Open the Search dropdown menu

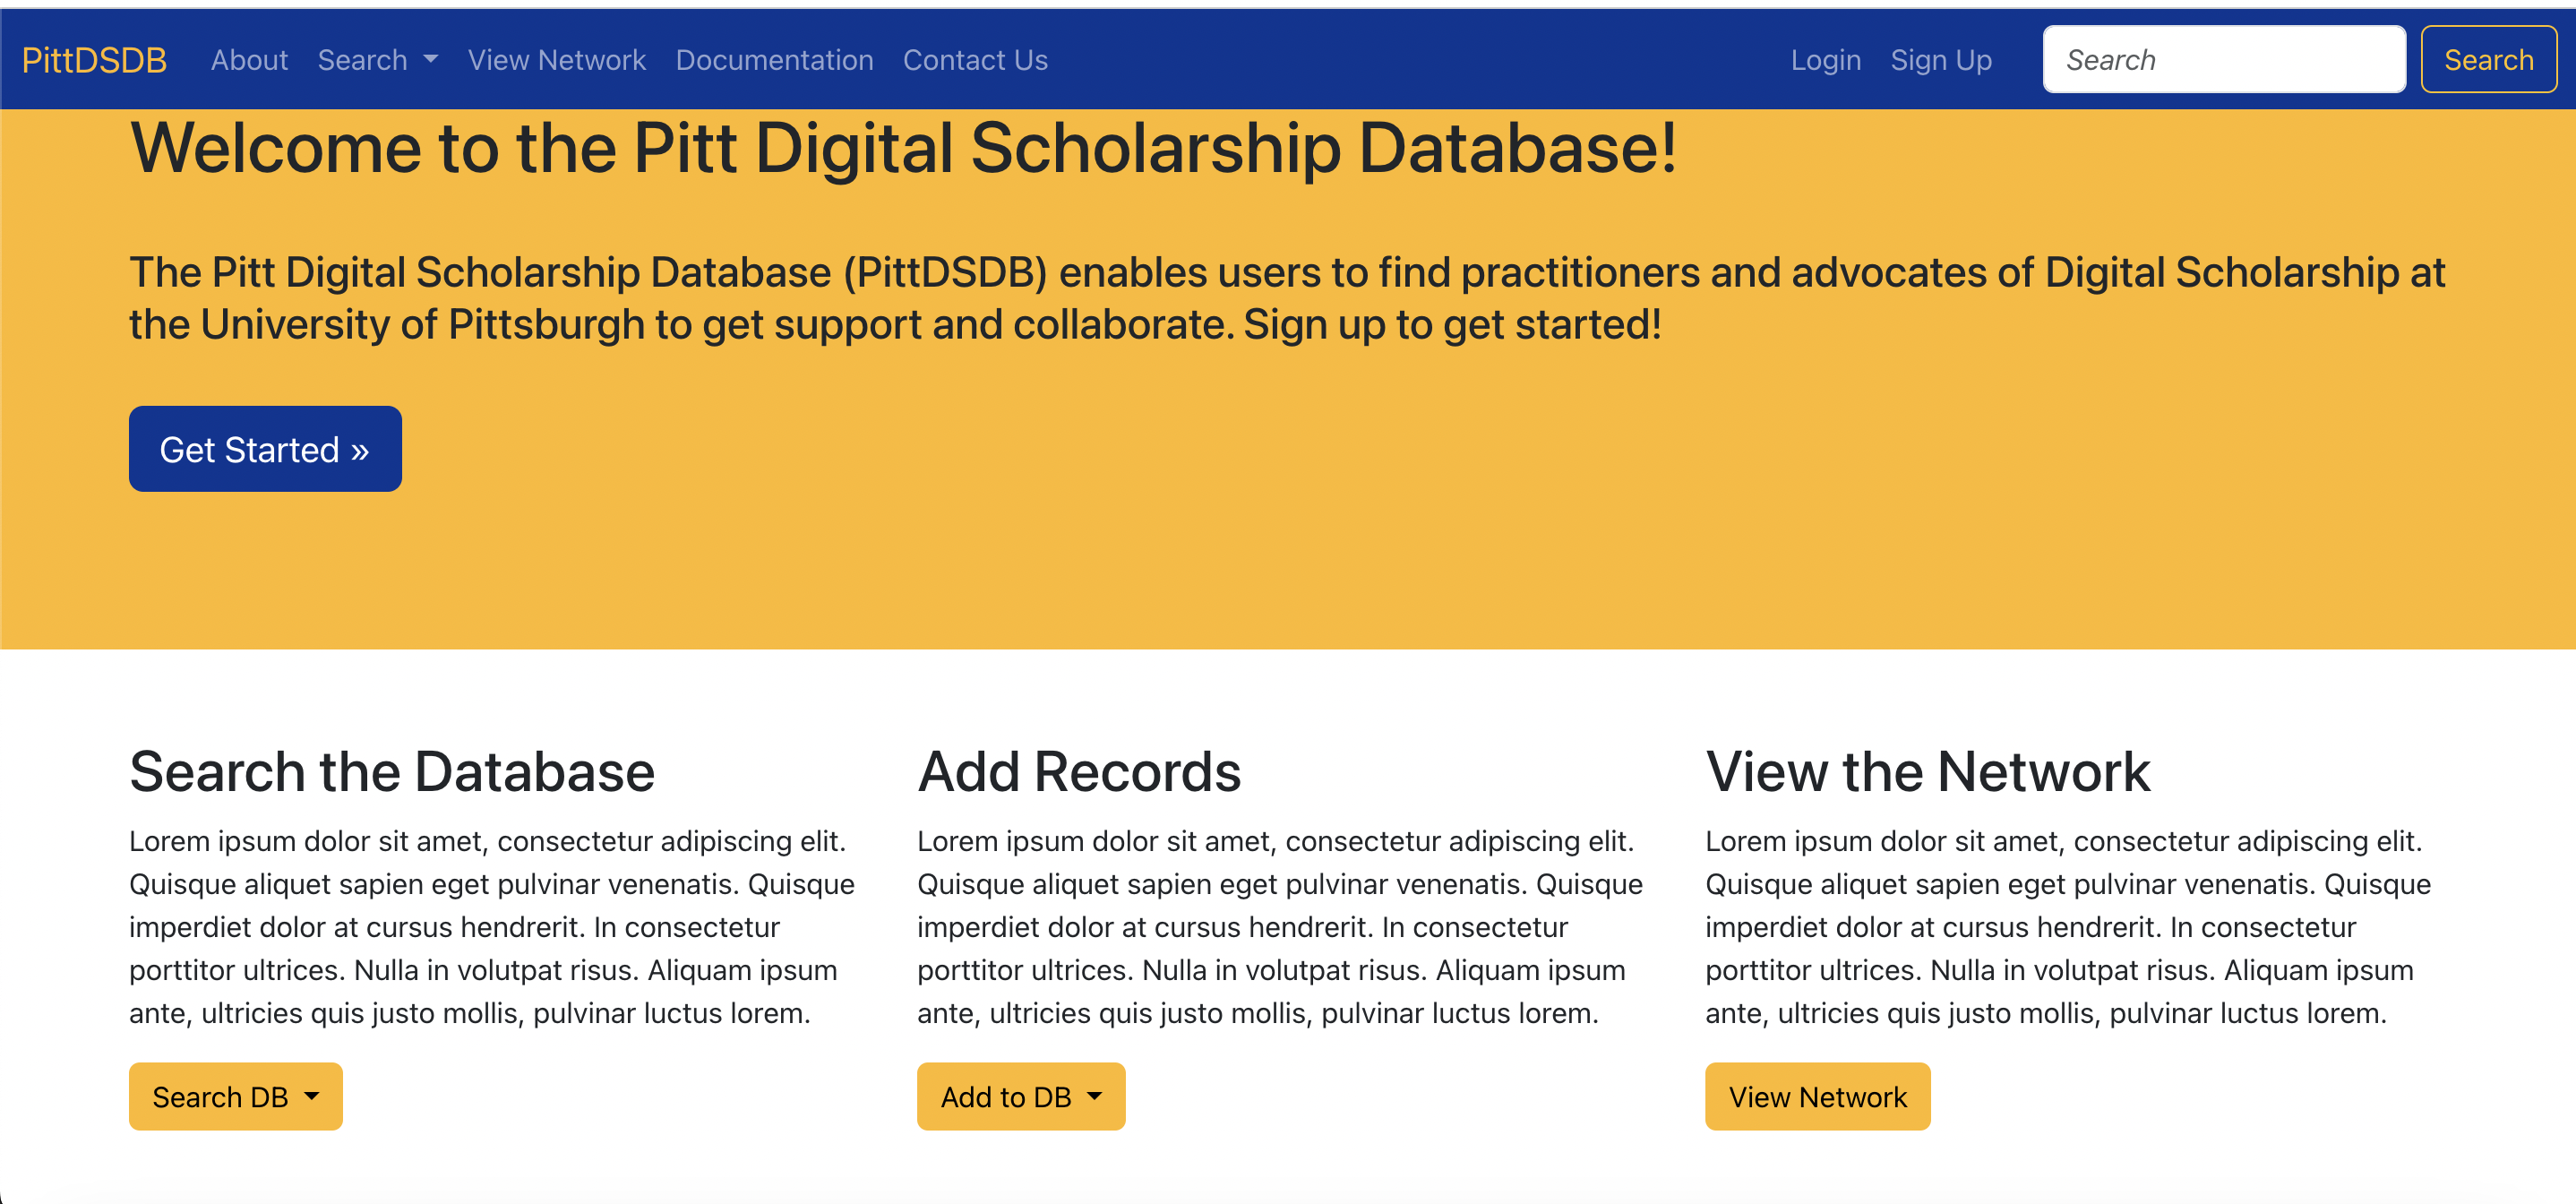tap(376, 61)
